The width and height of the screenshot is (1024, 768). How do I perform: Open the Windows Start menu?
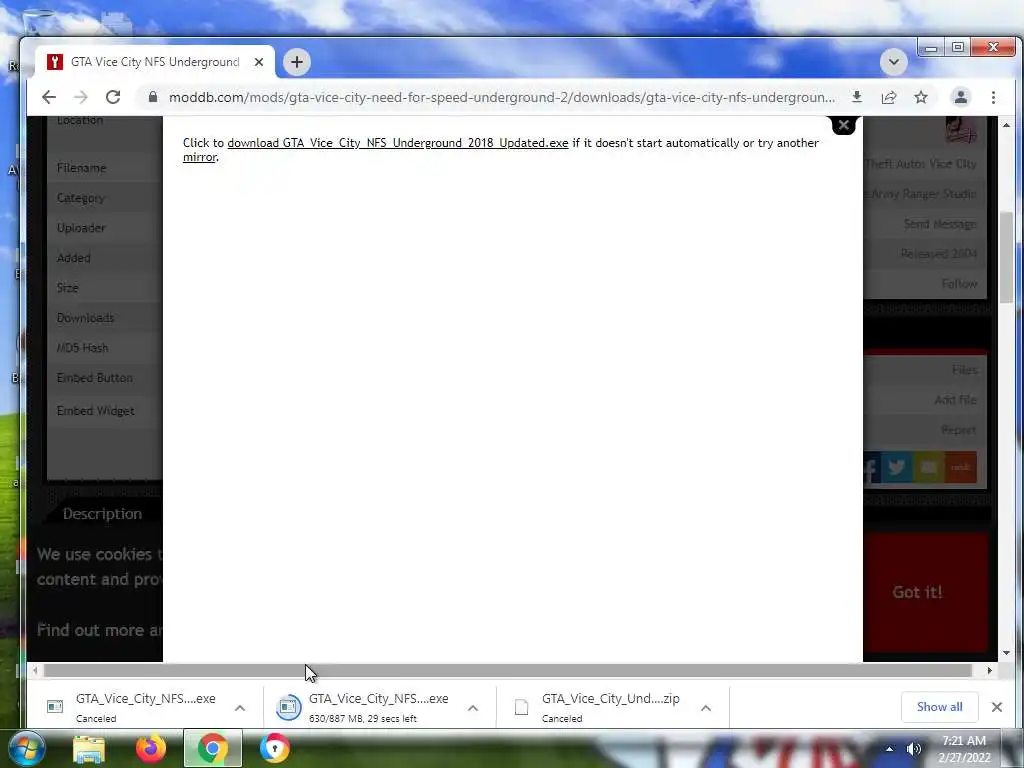coord(26,748)
